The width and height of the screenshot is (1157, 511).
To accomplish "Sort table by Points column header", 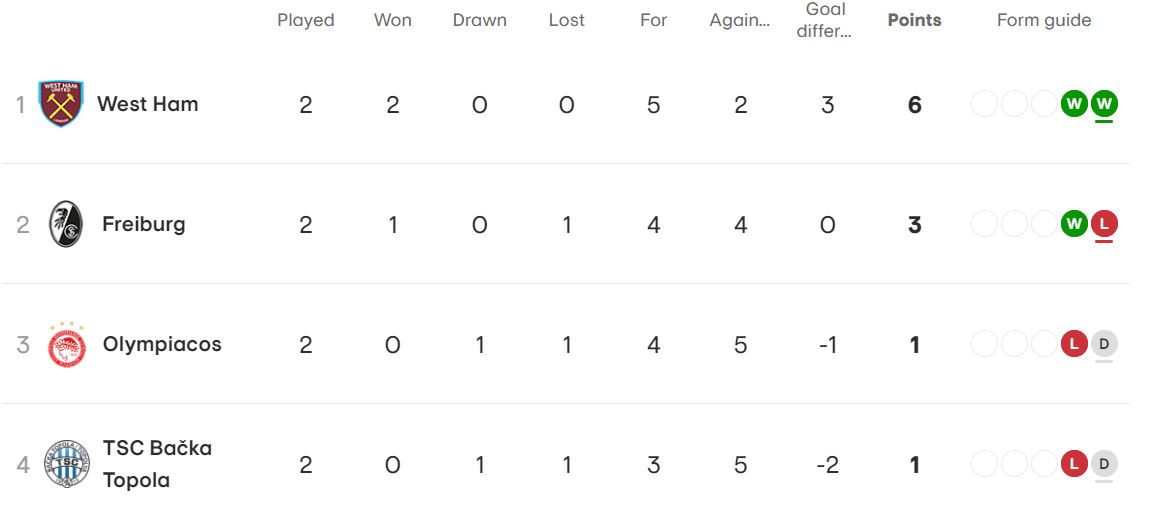I will tap(914, 20).
